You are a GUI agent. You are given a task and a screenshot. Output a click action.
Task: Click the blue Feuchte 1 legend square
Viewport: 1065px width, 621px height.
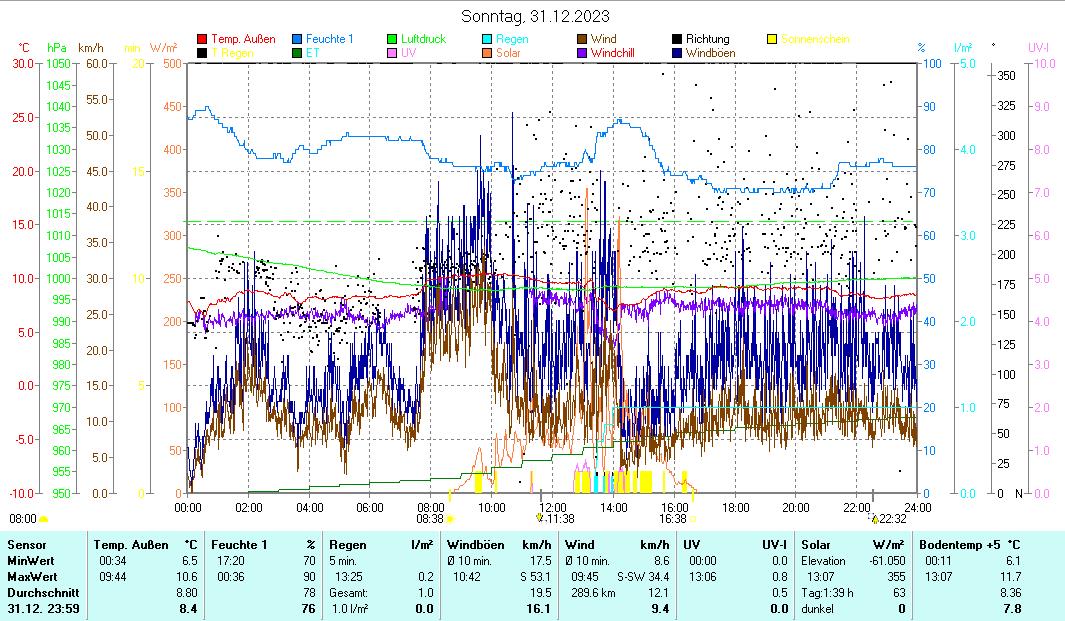[297, 39]
